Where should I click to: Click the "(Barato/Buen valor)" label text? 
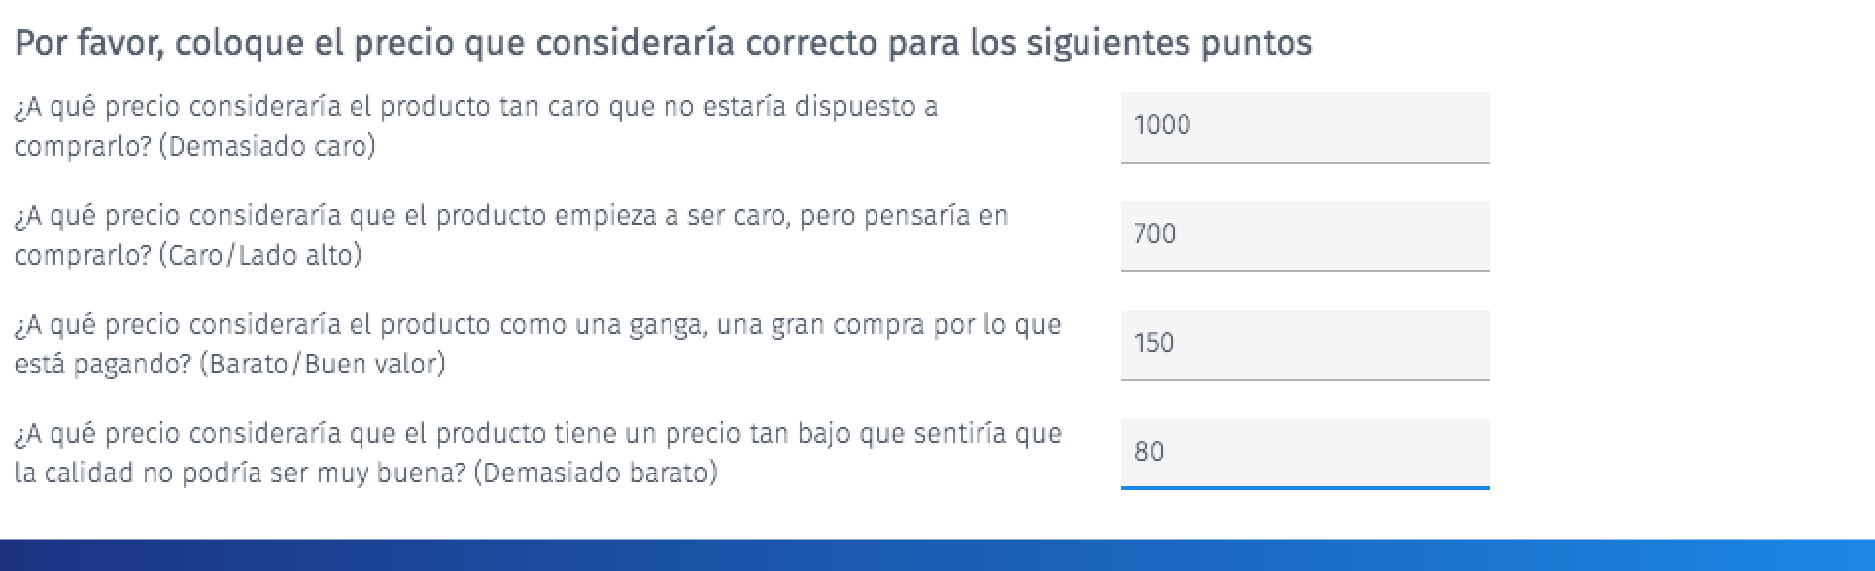(x=322, y=363)
